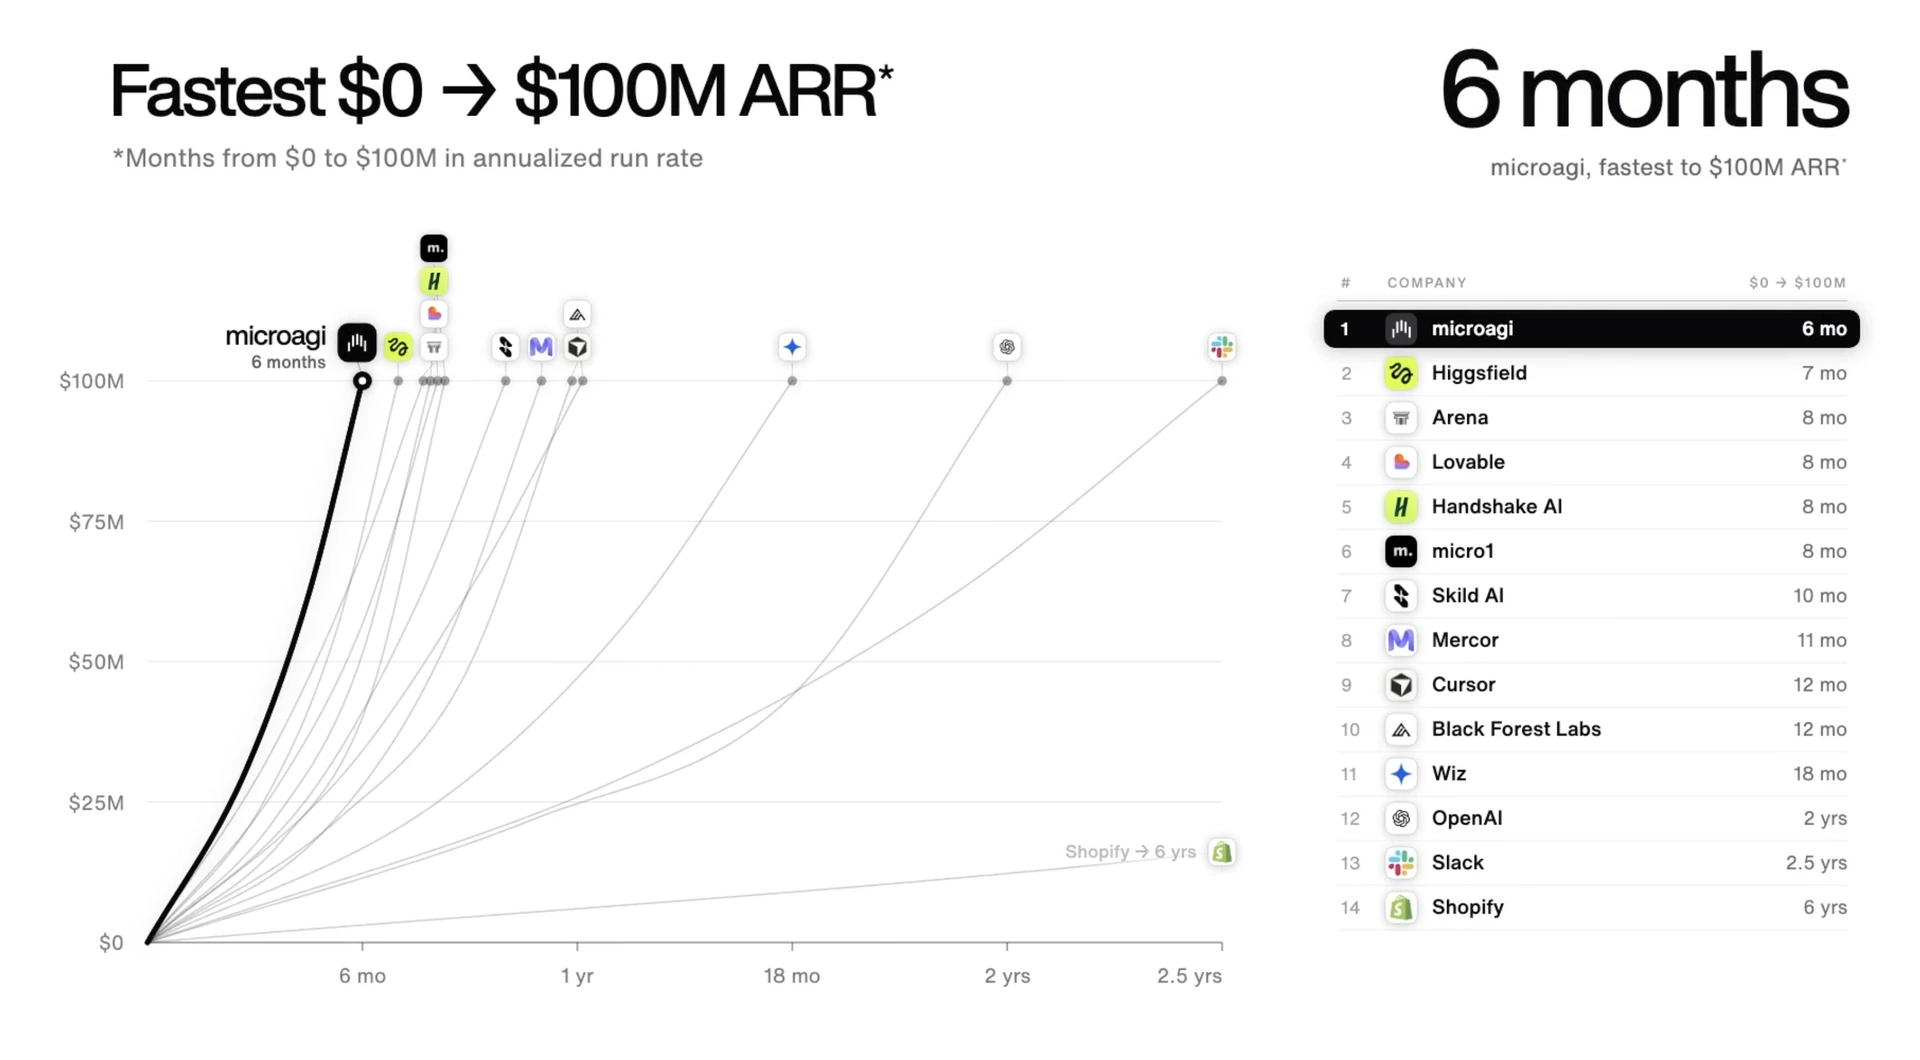Click the Mercor M icon on the chart
The height and width of the screenshot is (1060, 1920).
click(541, 347)
